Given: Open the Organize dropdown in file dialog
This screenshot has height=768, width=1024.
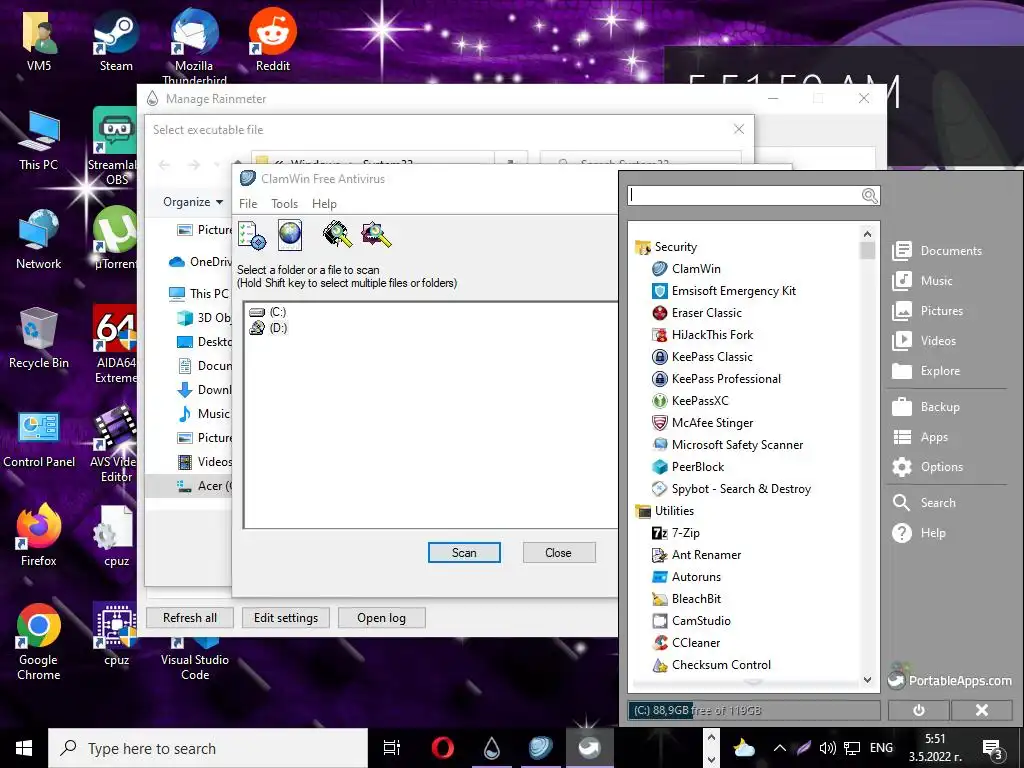Looking at the screenshot, I should [193, 202].
